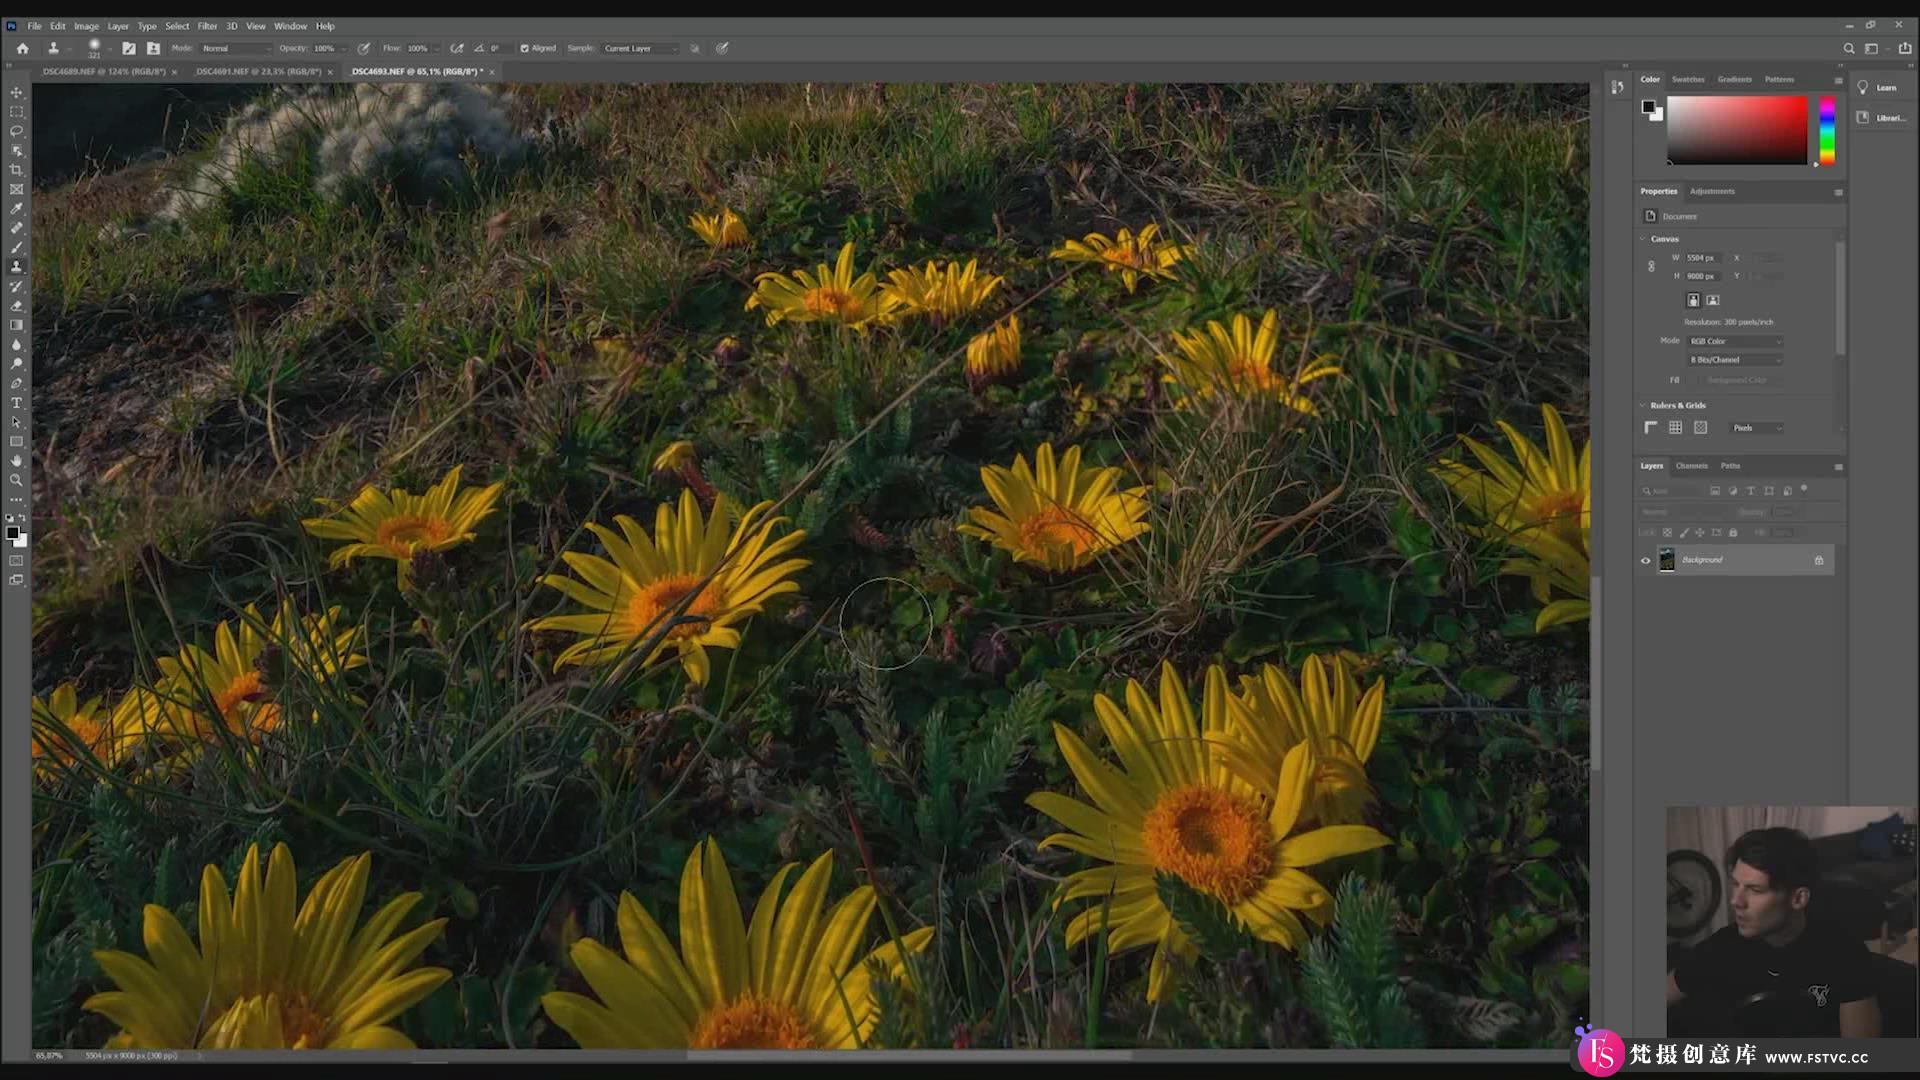1920x1080 pixels.
Task: Select the Zoom tool
Action: tap(16, 481)
